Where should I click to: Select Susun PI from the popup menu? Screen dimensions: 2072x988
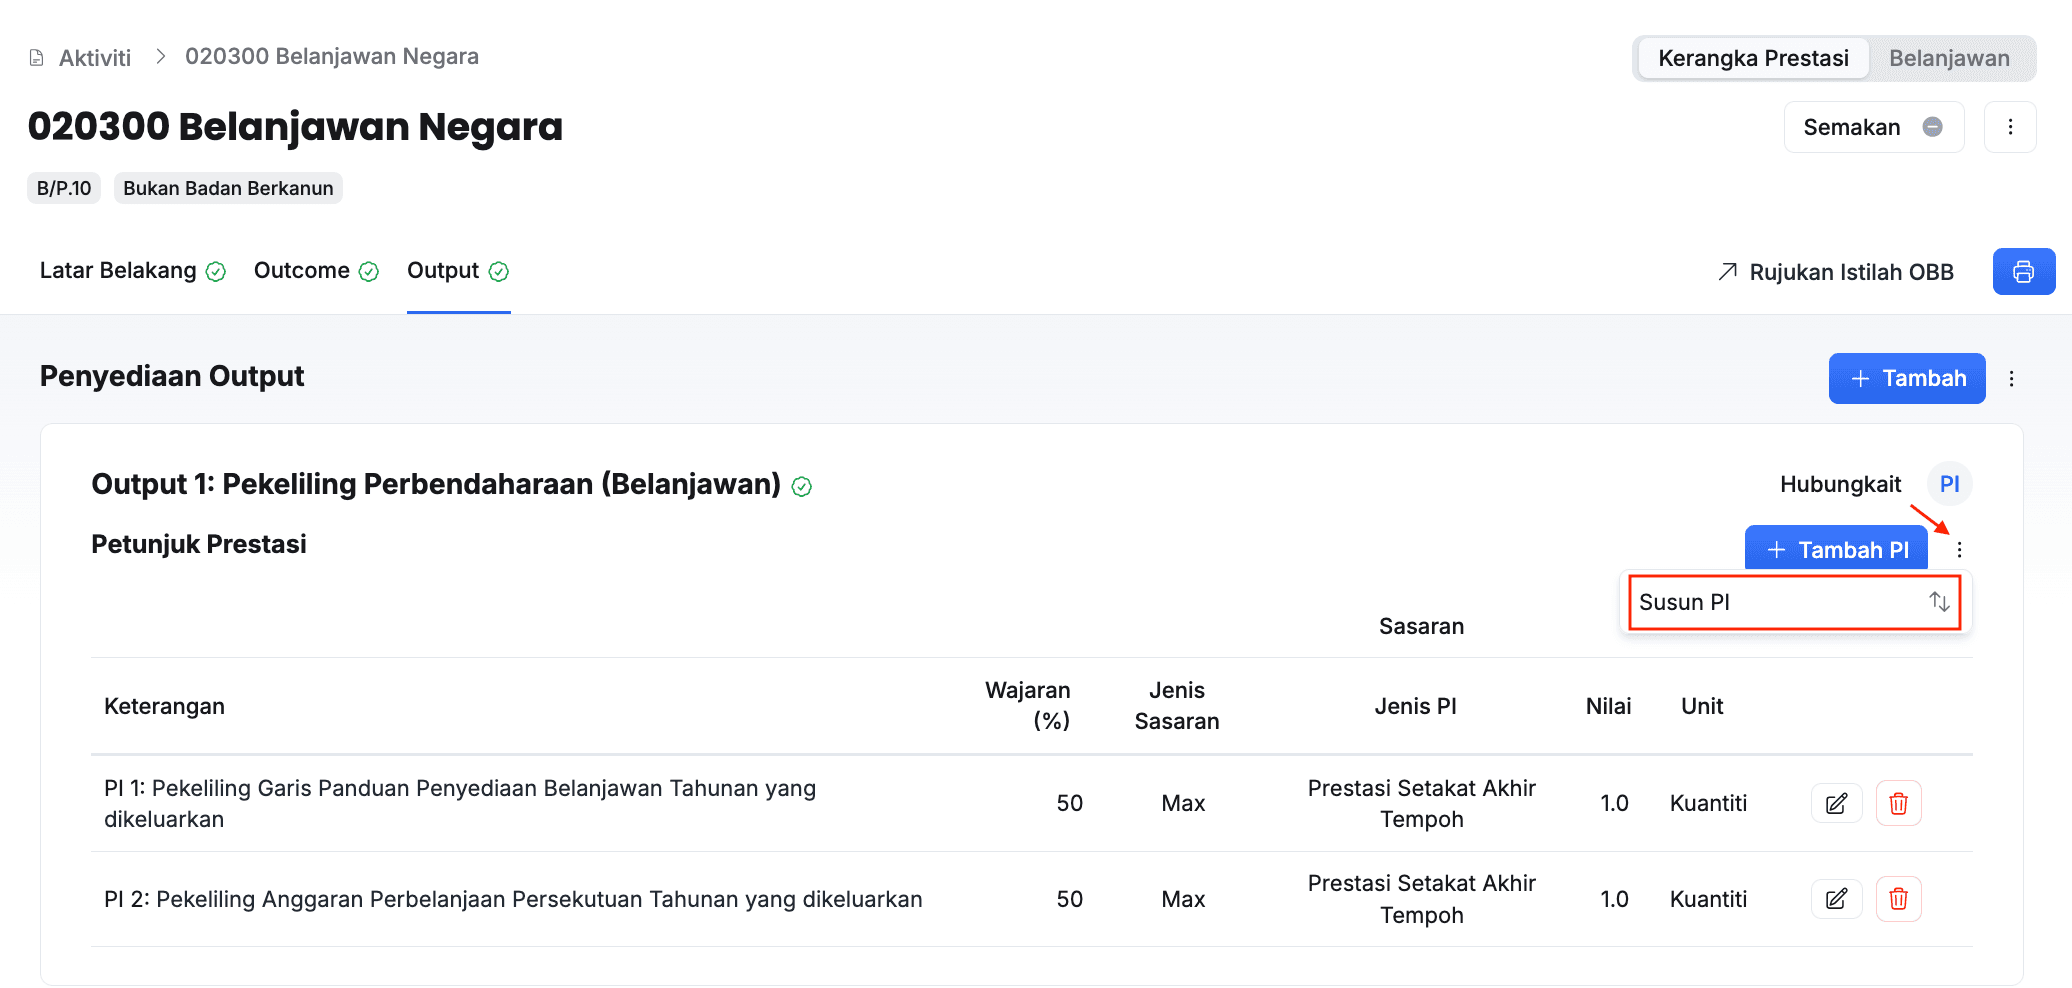coord(1794,602)
